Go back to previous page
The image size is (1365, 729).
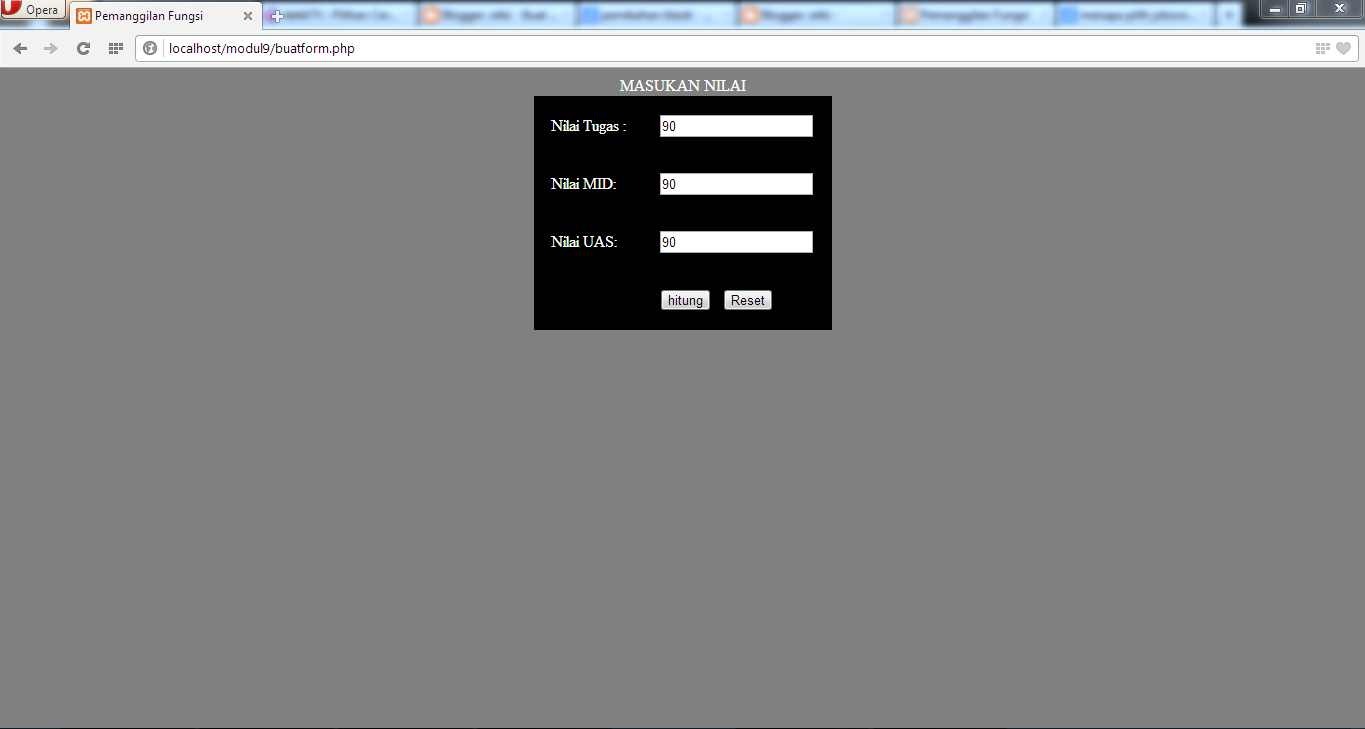[20, 48]
